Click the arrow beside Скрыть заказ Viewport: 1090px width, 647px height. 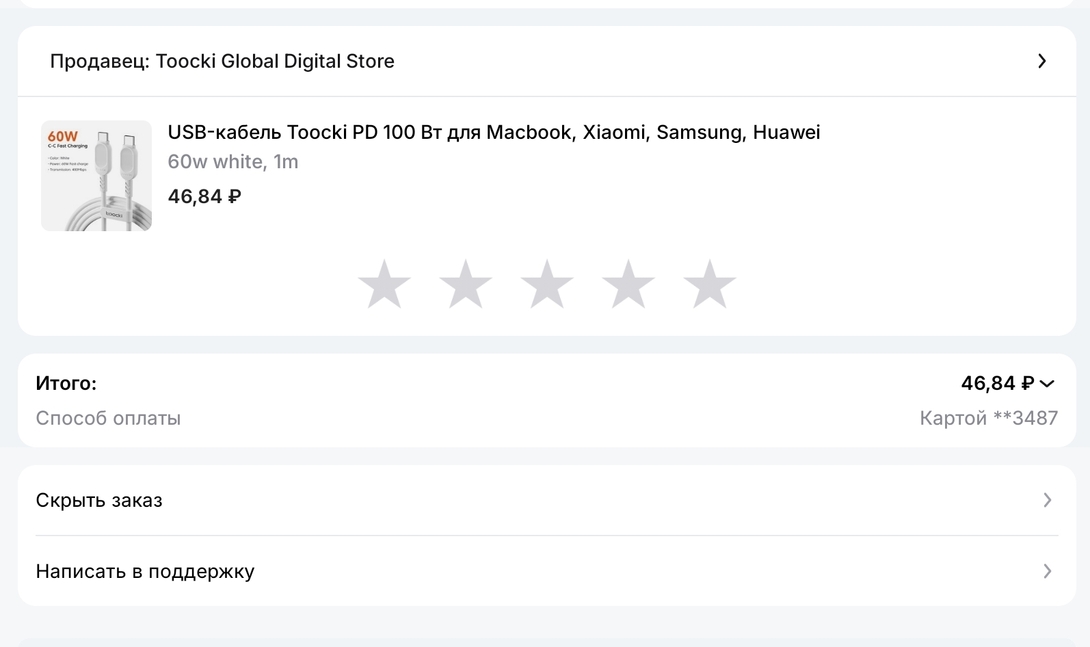click(x=1047, y=500)
